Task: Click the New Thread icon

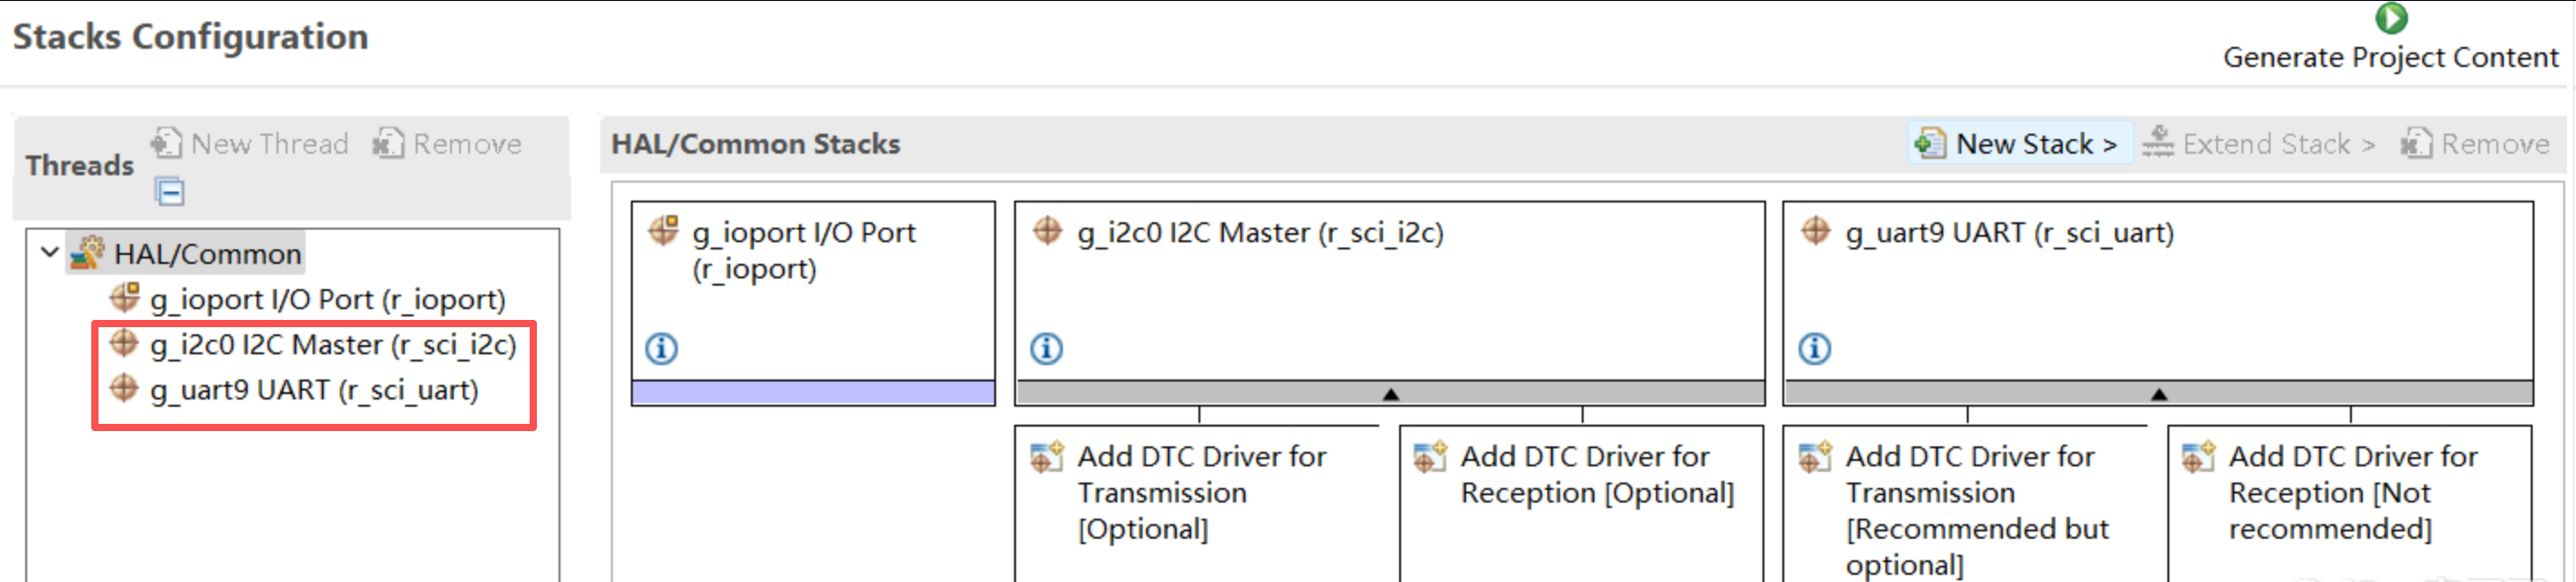Action: [x=166, y=143]
